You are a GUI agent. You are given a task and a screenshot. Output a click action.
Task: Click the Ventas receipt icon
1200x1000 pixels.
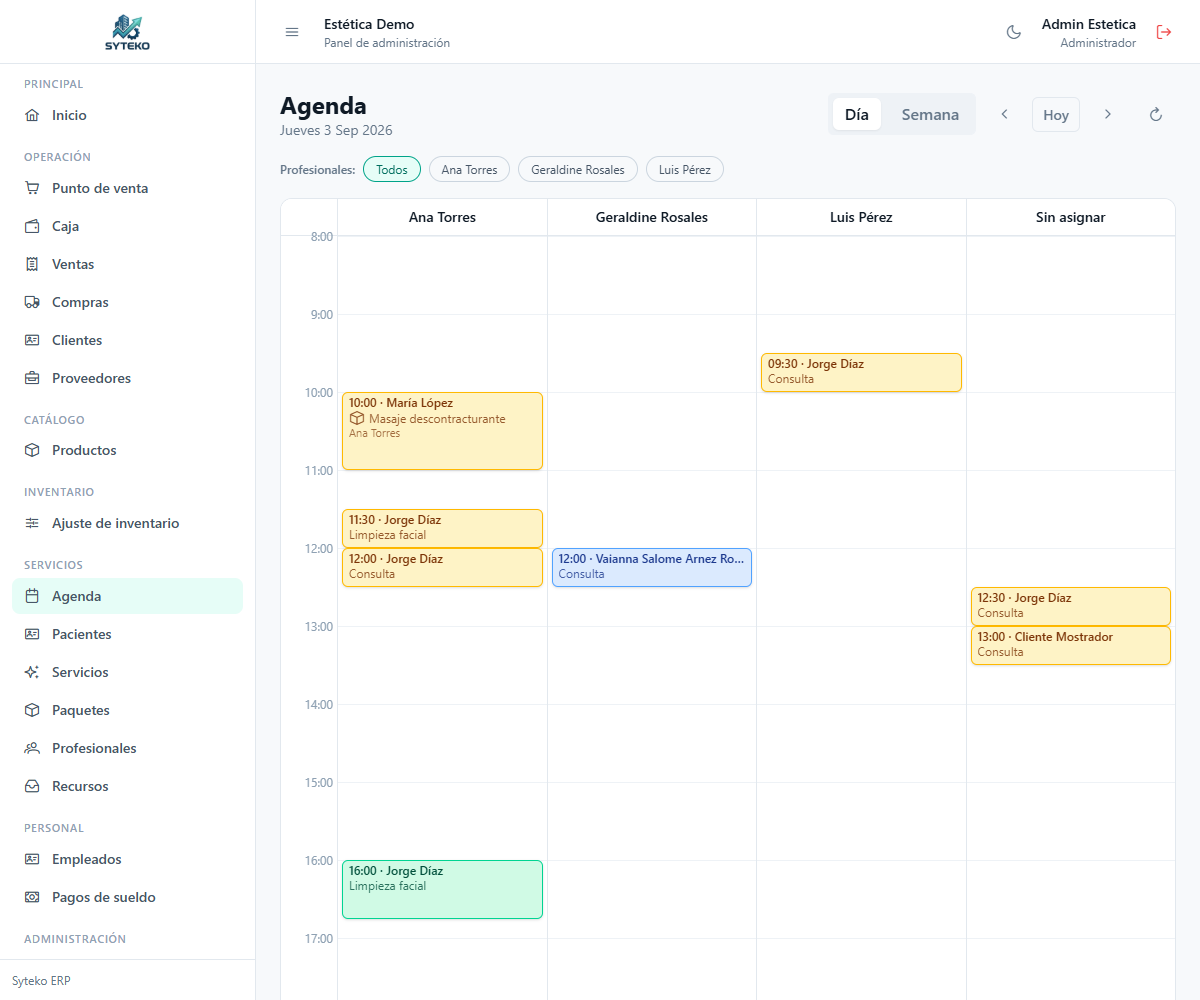tap(32, 264)
